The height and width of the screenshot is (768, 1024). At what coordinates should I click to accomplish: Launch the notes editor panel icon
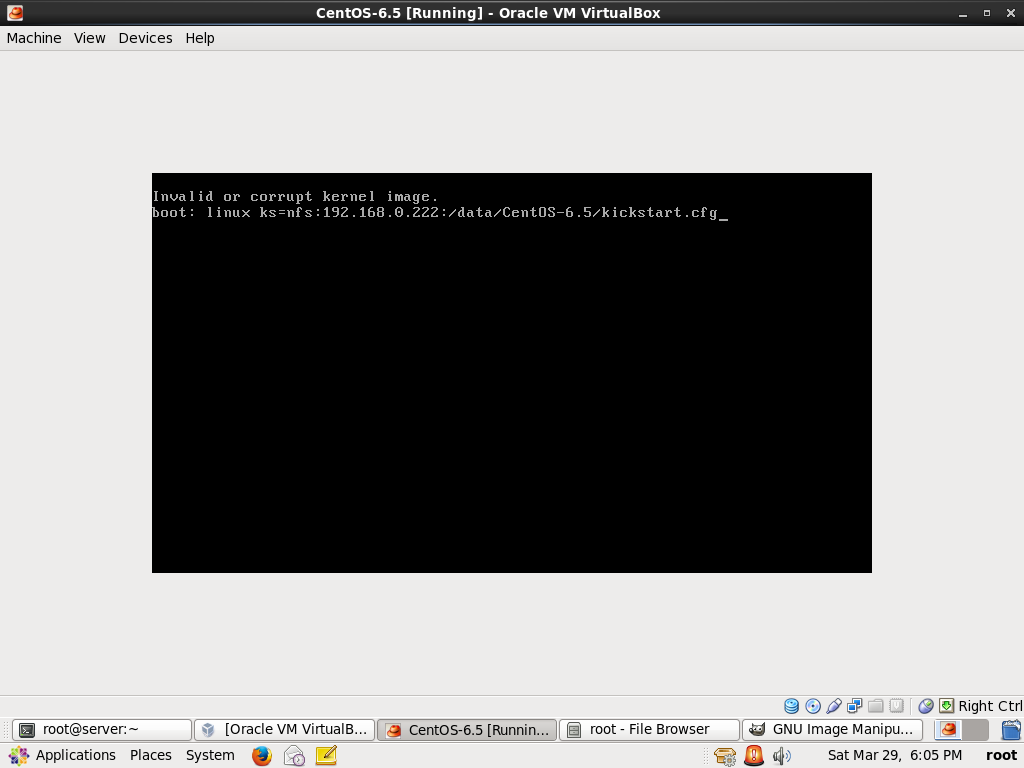tap(326, 756)
